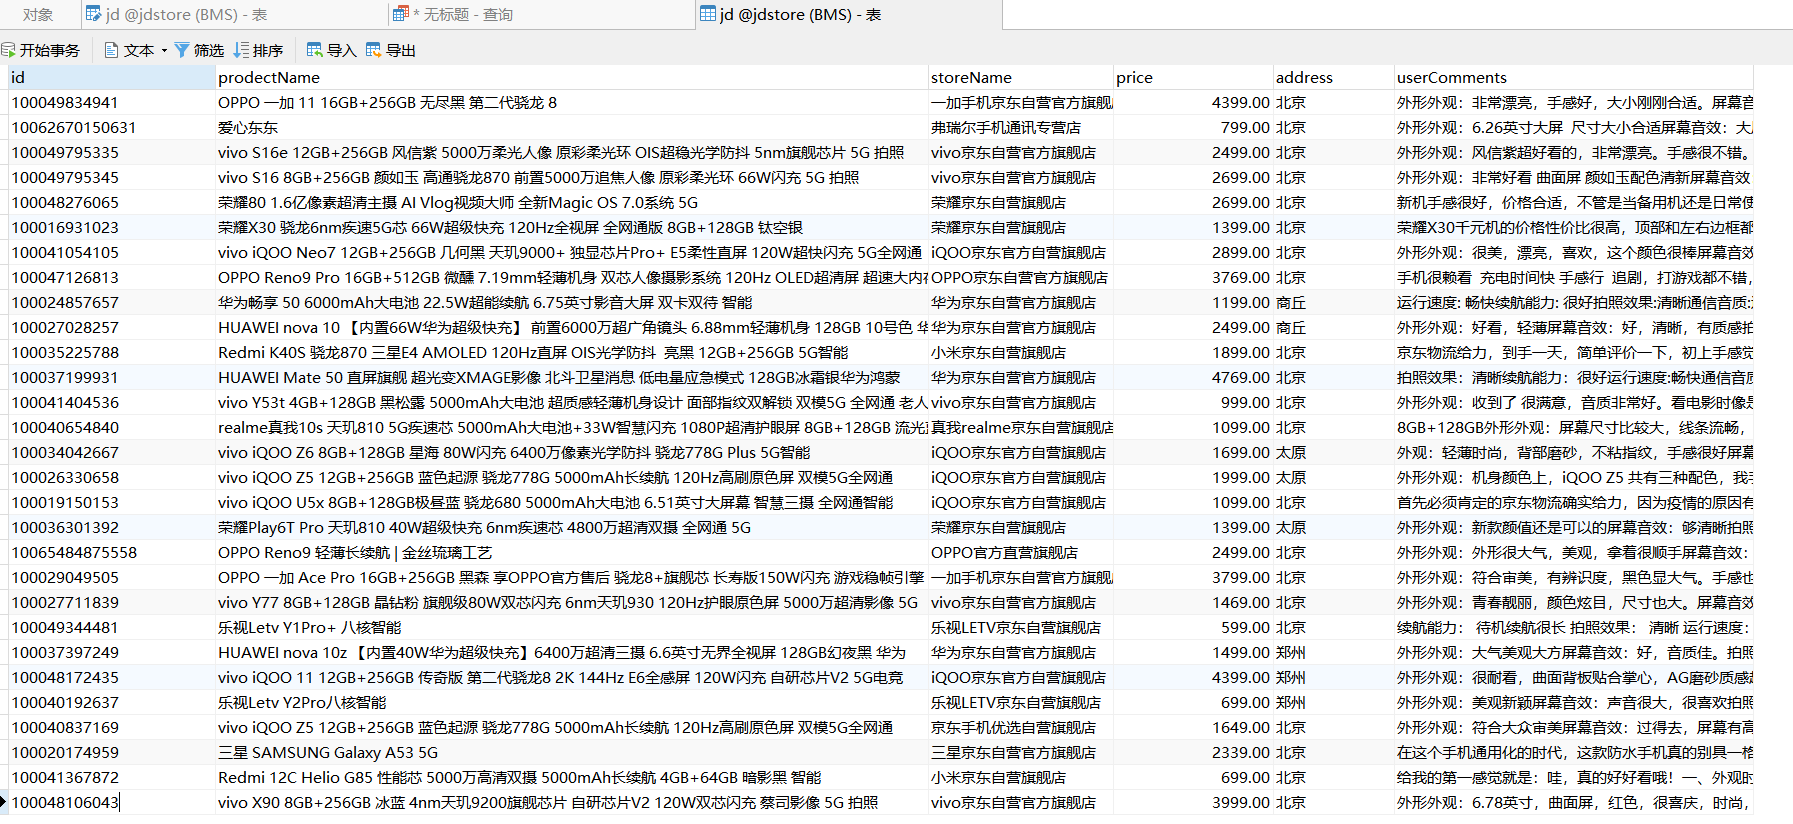The height and width of the screenshot is (824, 1793).
Task: Click product cell starting with Redmi K40S
Action: point(572,353)
